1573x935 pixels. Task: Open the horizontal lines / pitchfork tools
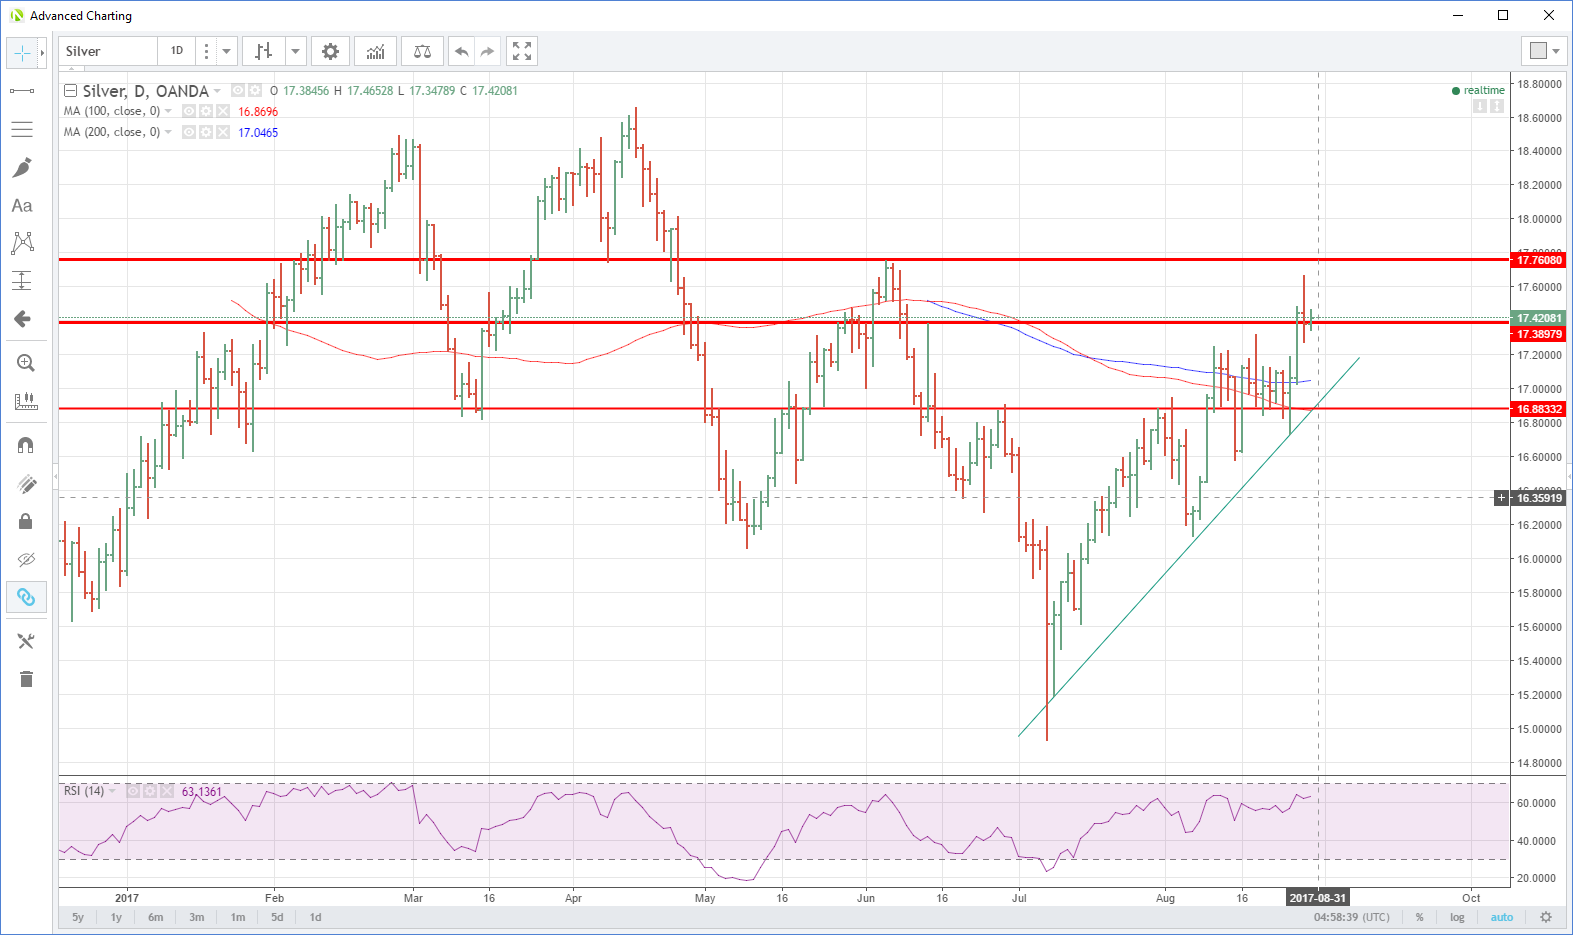pyautogui.click(x=22, y=129)
